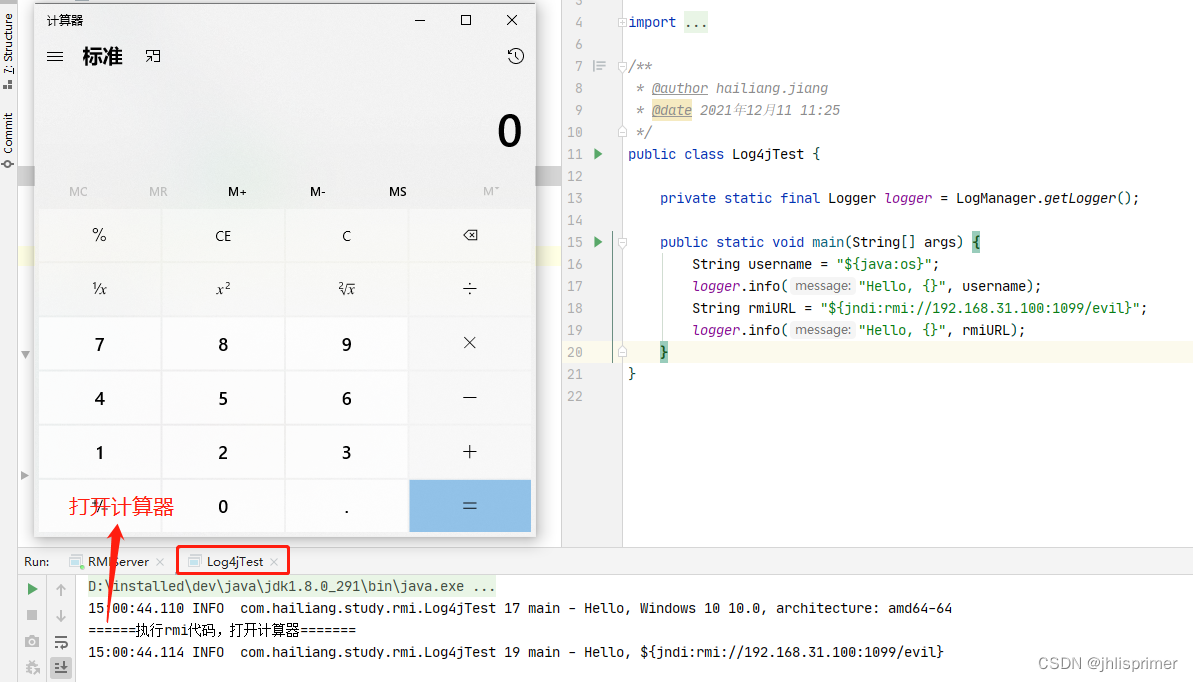Image resolution: width=1193 pixels, height=682 pixels.
Task: Switch to the RMIServer run tab
Action: [118, 562]
